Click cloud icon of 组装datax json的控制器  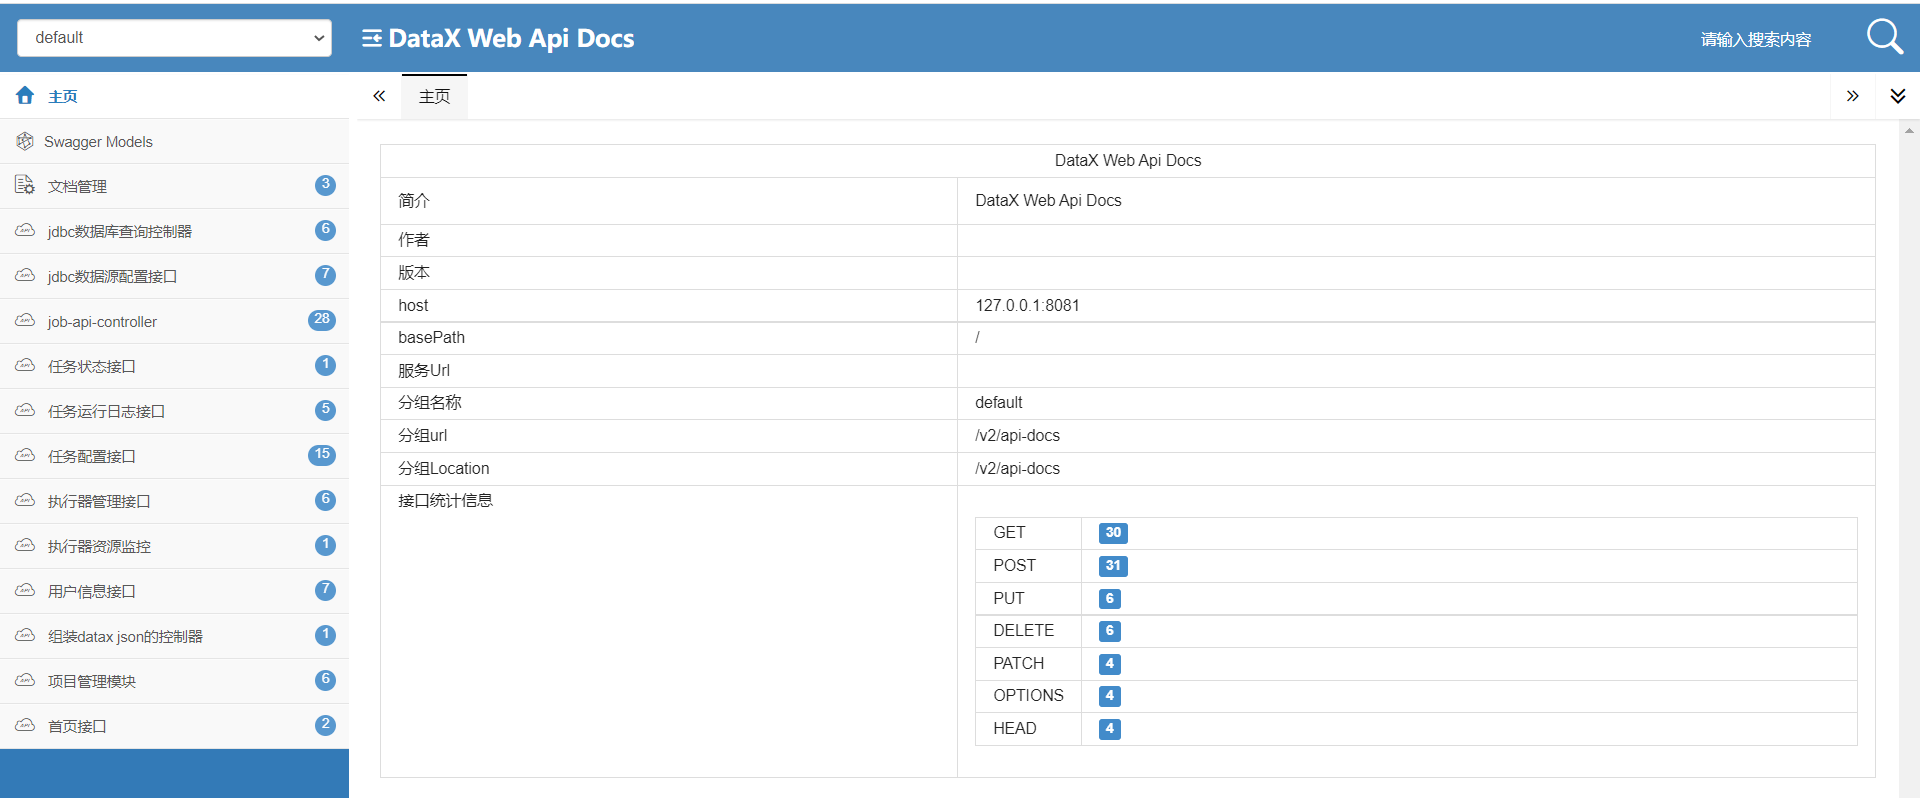25,635
